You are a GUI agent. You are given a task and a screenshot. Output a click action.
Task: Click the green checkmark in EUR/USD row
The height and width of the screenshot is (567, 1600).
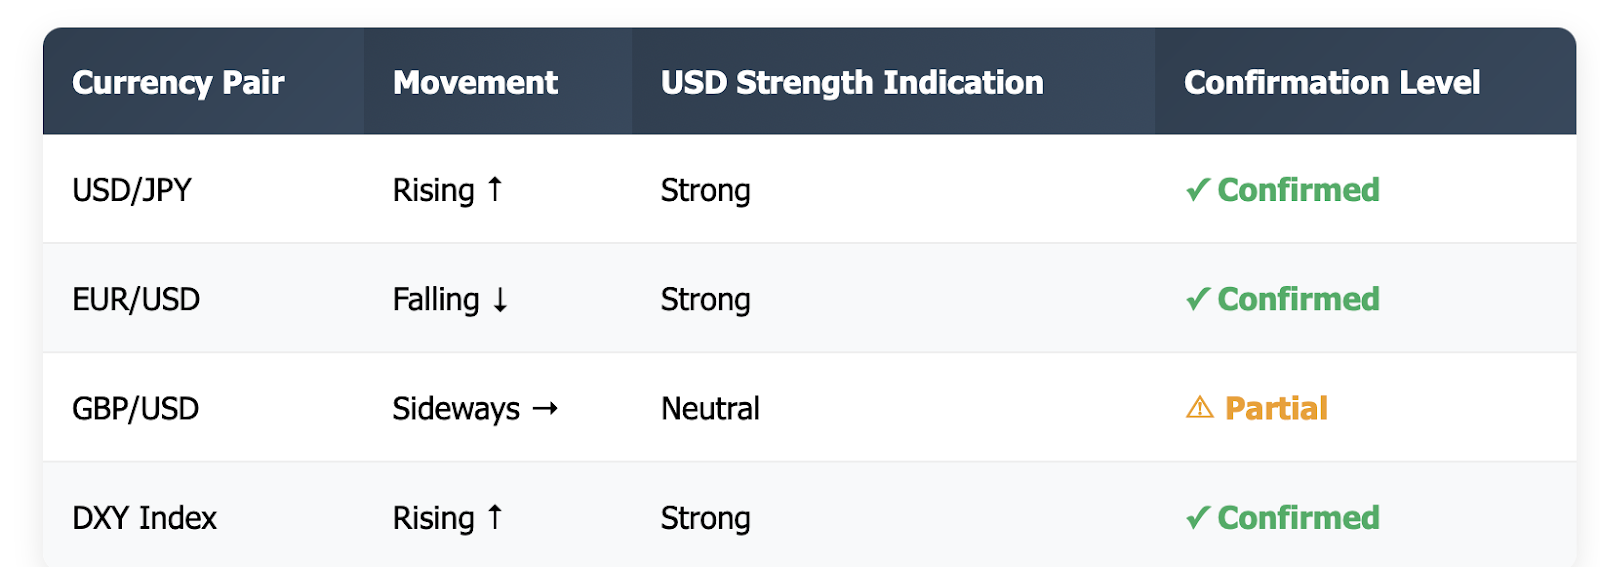tap(1197, 298)
